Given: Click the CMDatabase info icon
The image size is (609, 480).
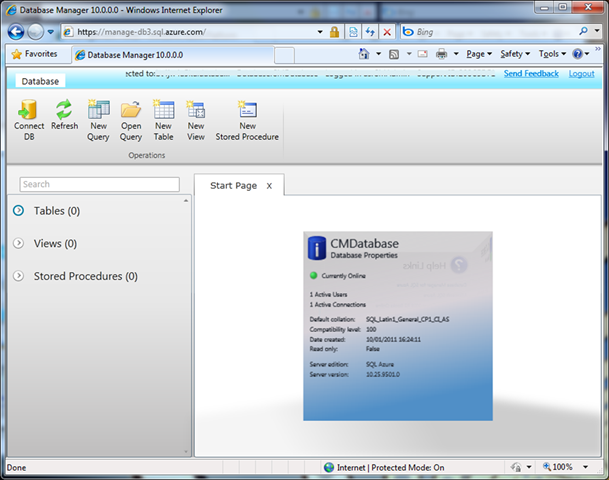Looking at the screenshot, I should [317, 248].
